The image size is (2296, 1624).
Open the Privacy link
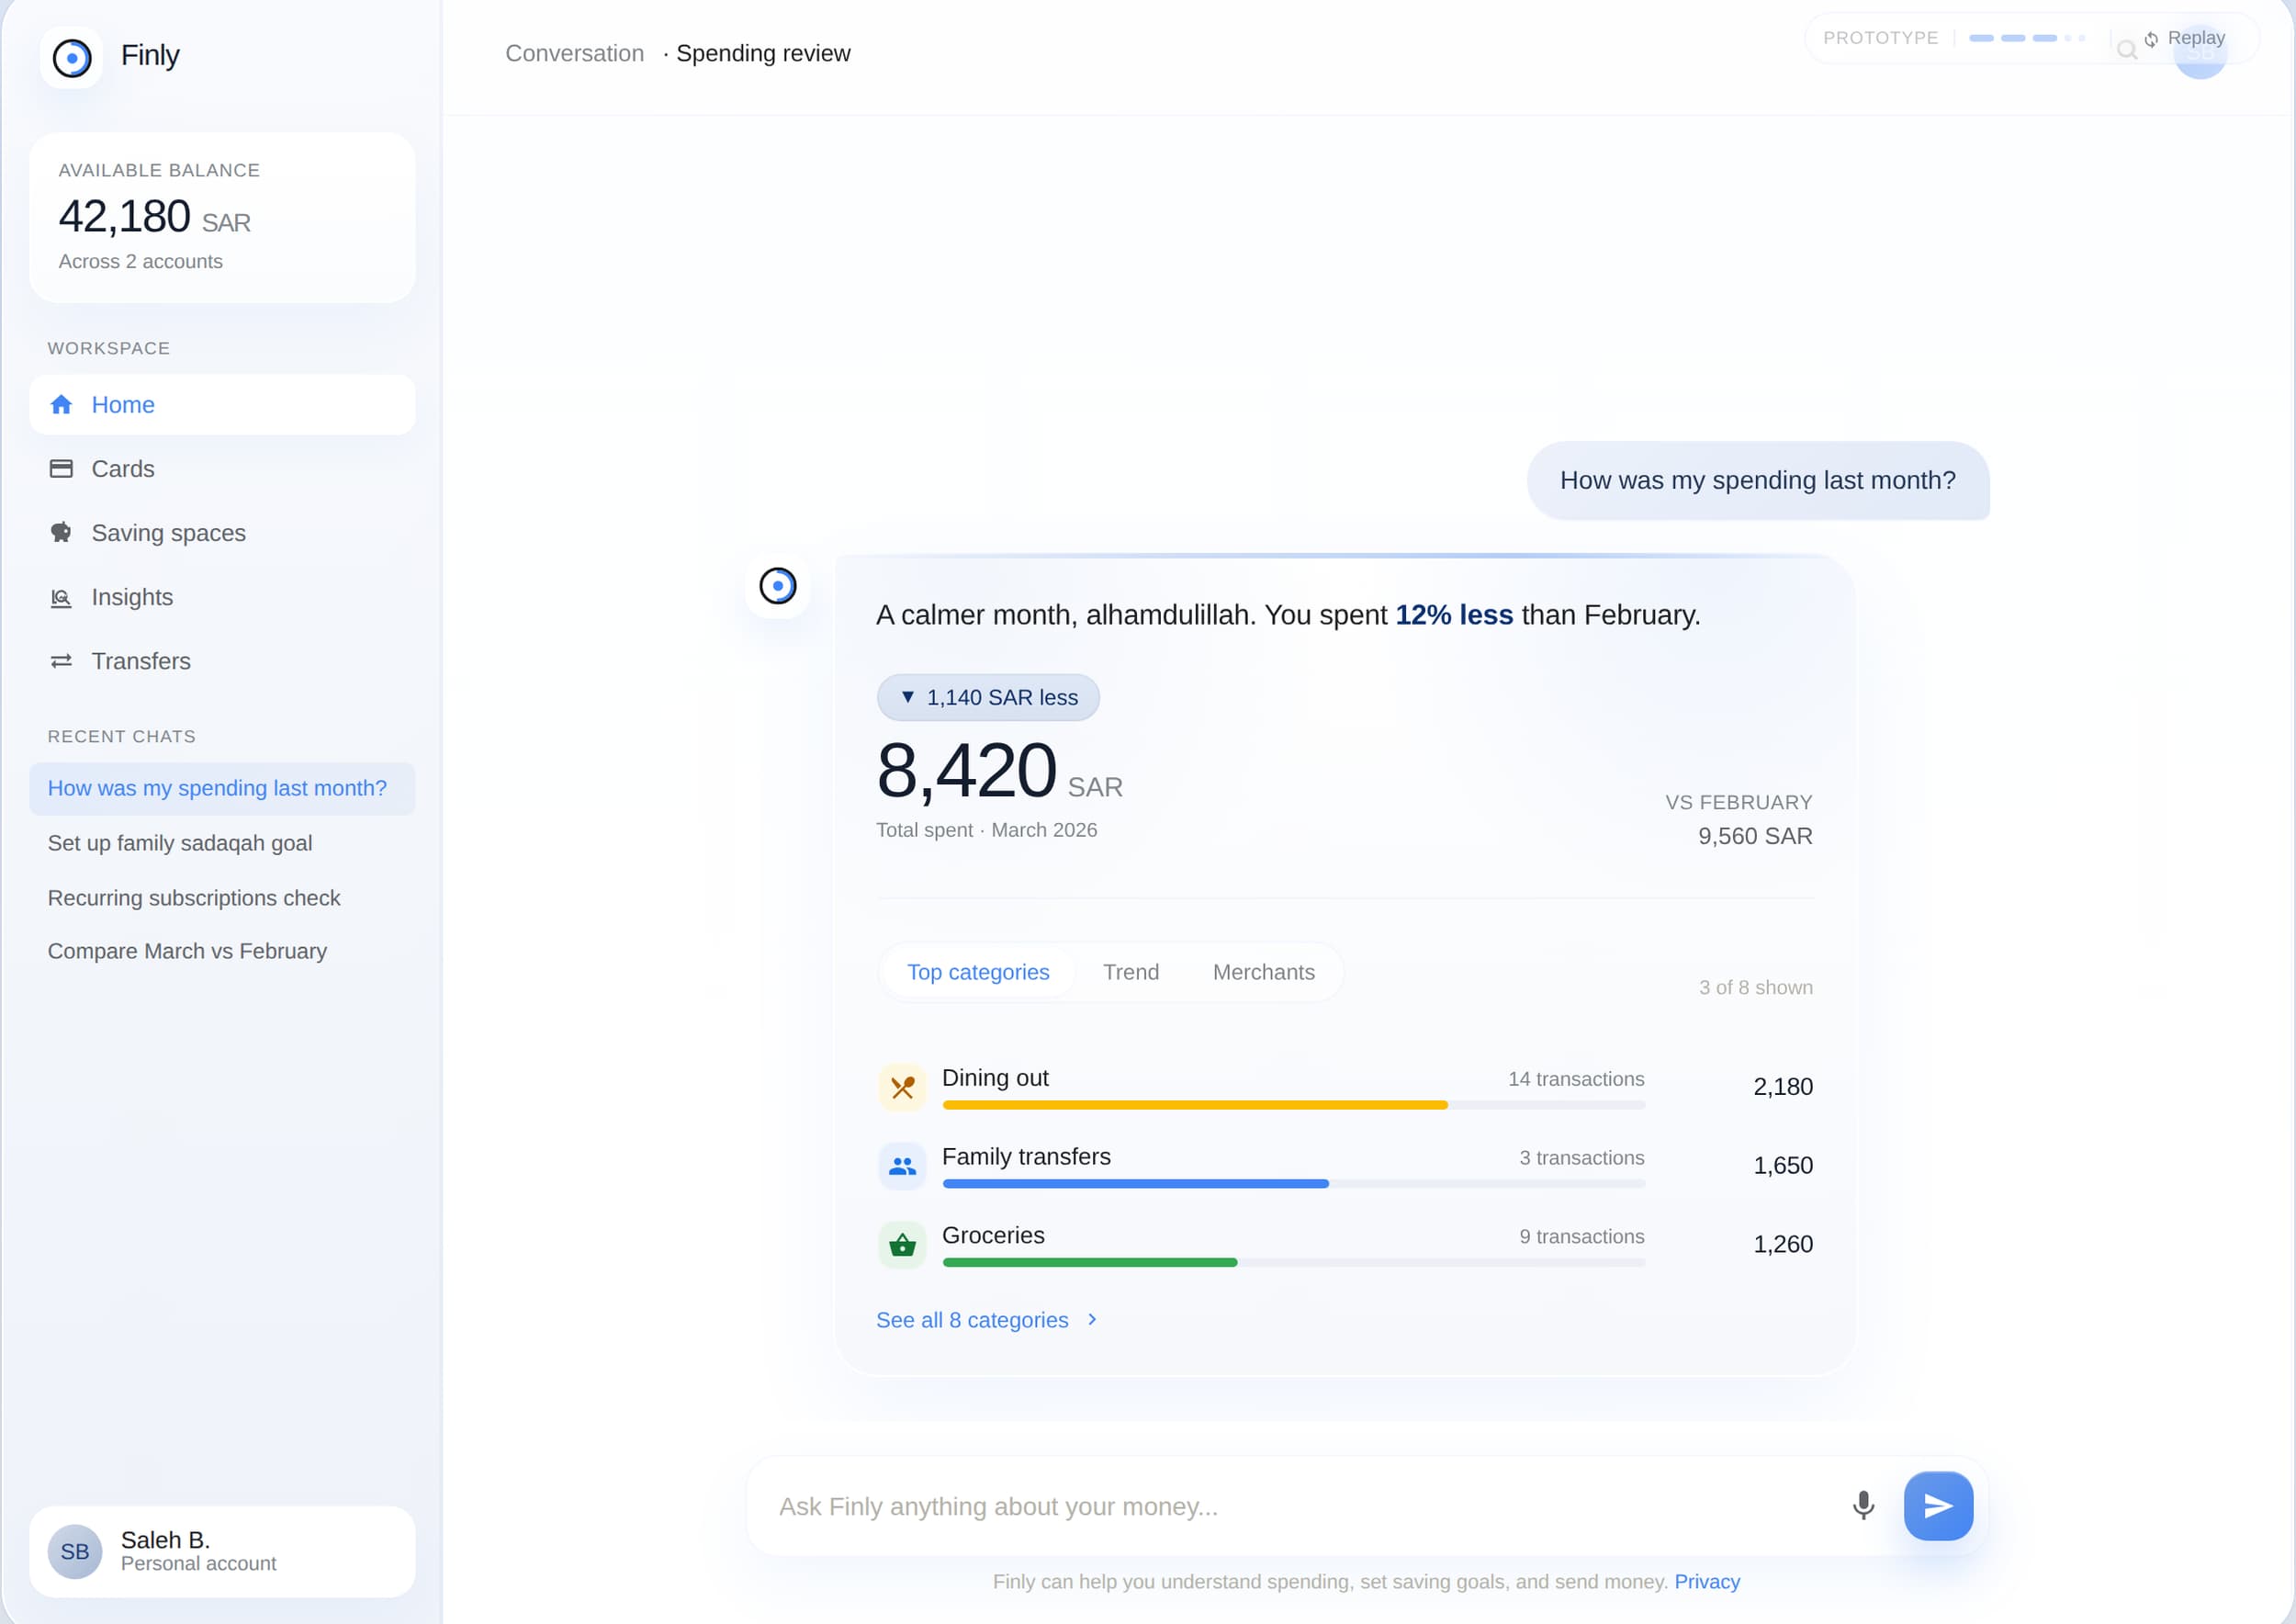[1707, 1581]
